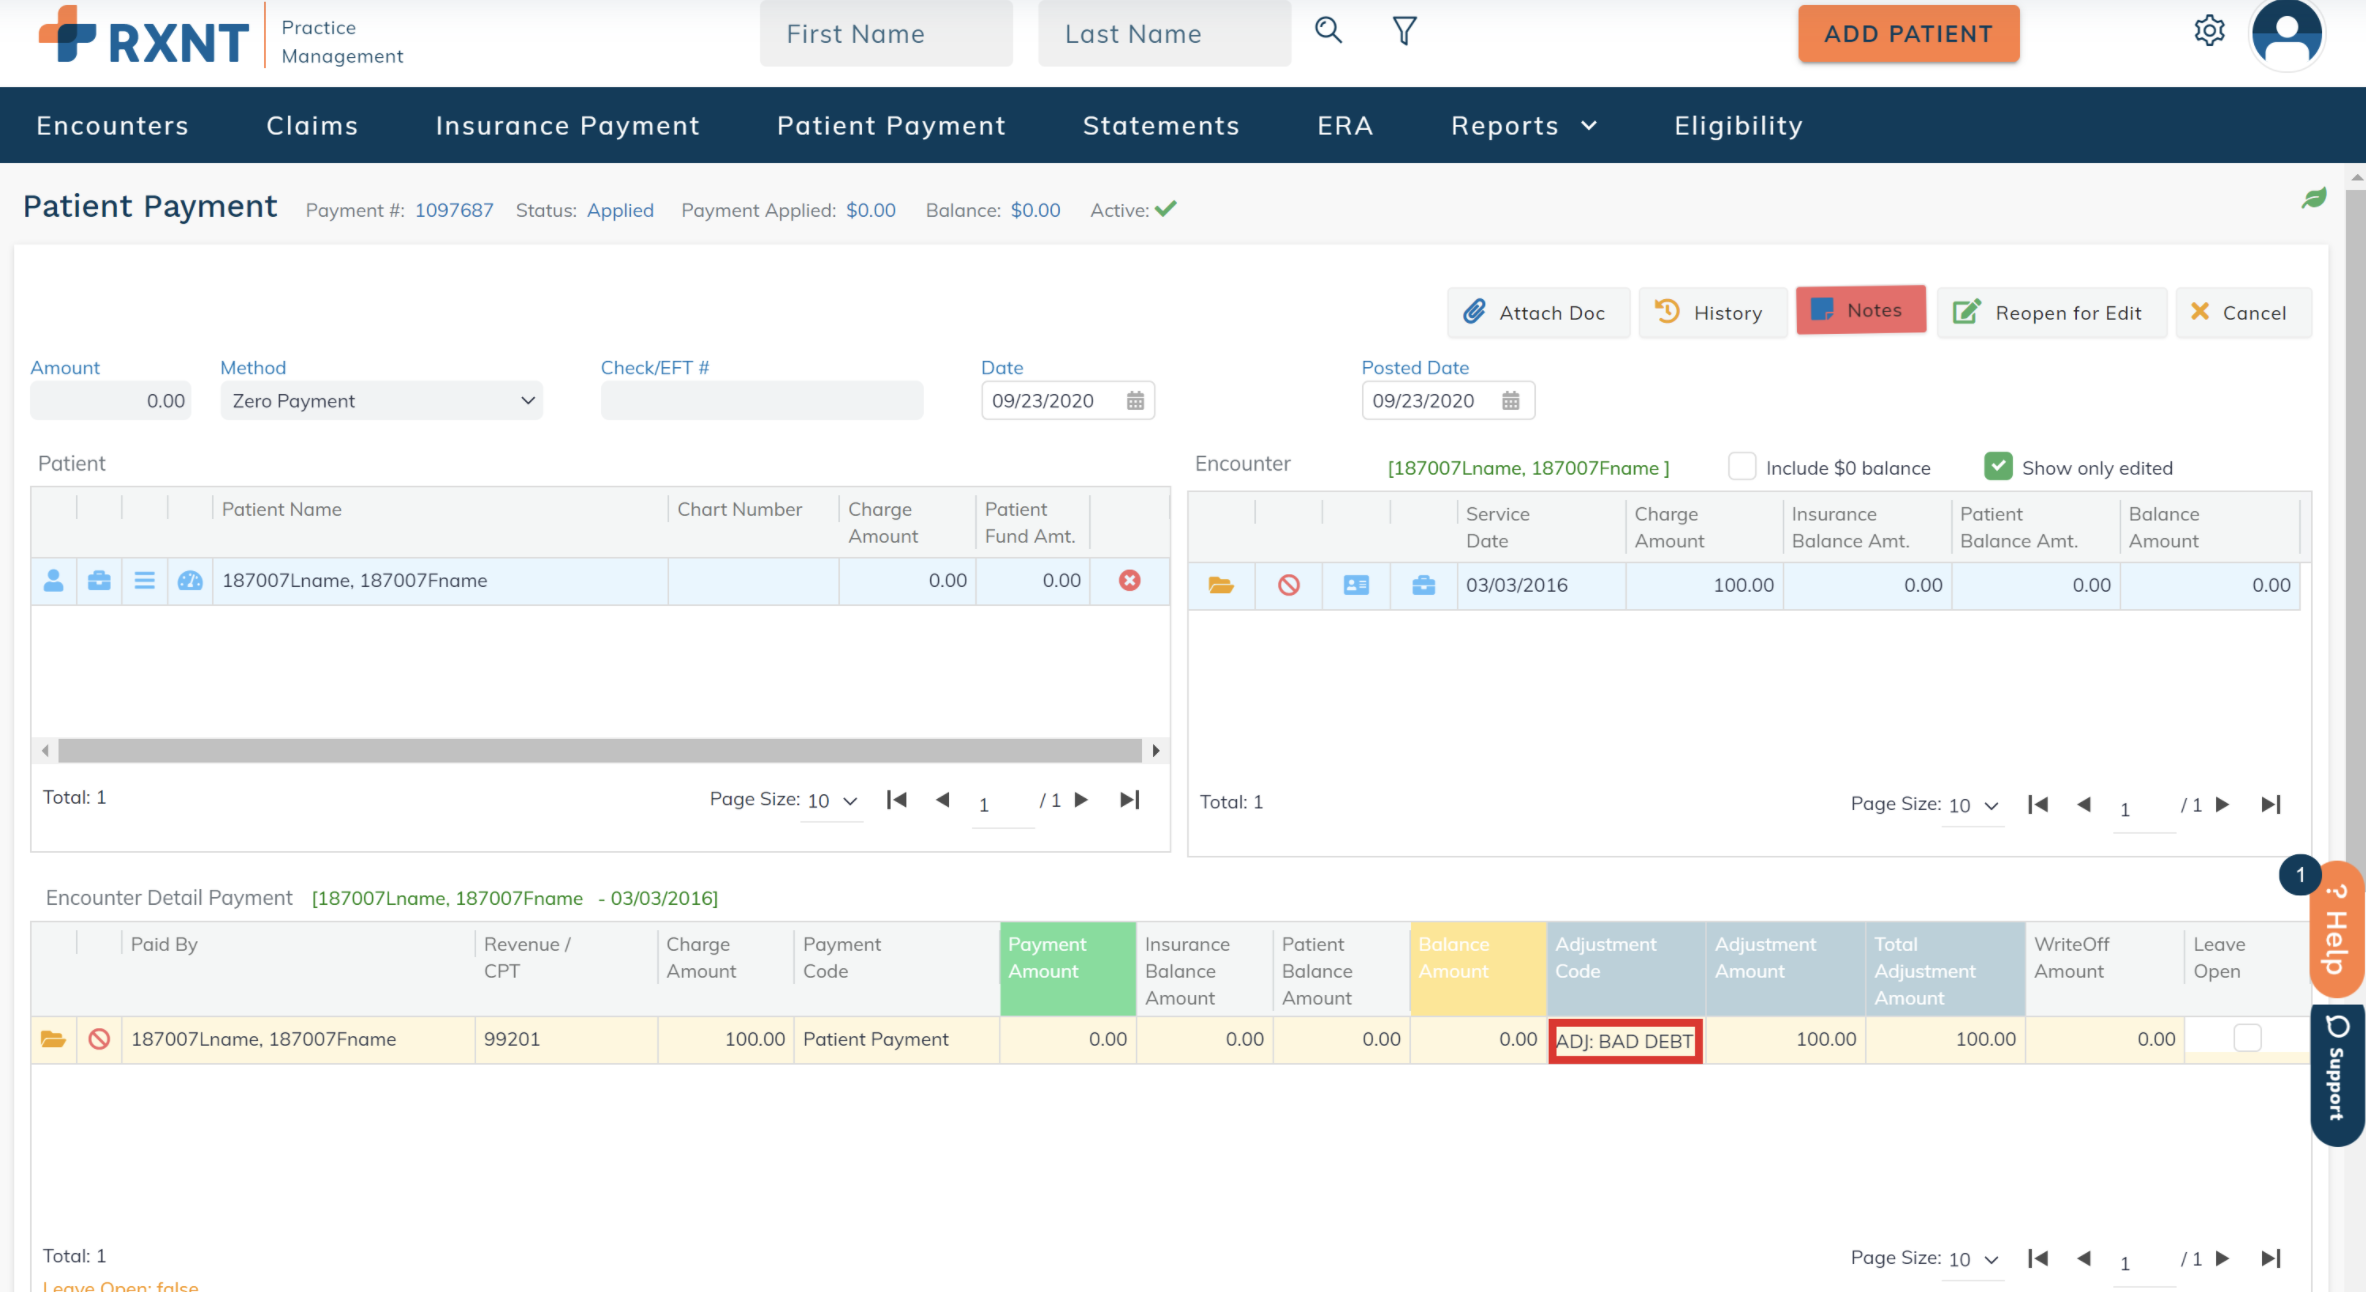The height and width of the screenshot is (1292, 2366).
Task: Uncheck Show only edited checkbox
Action: (1998, 467)
